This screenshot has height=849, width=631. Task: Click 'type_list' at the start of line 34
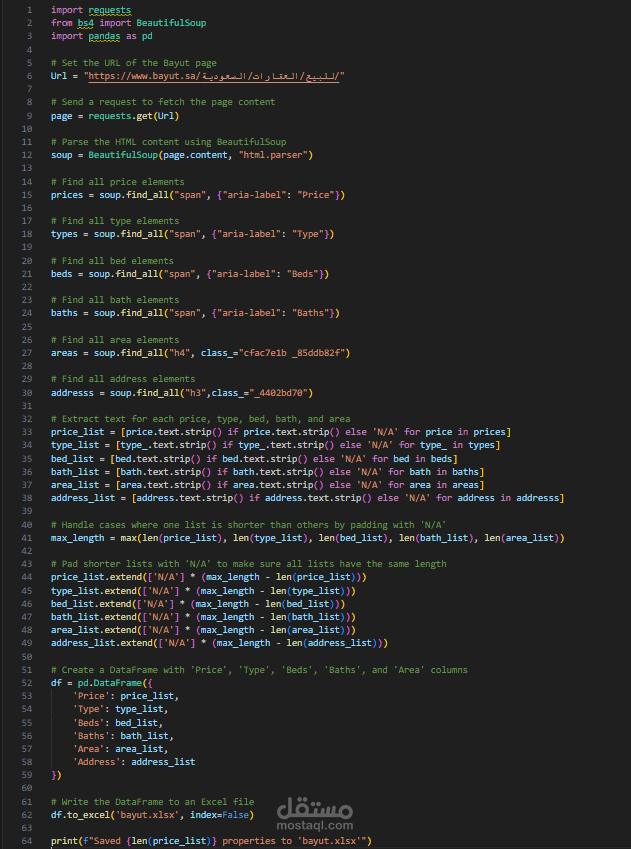[x=75, y=445]
